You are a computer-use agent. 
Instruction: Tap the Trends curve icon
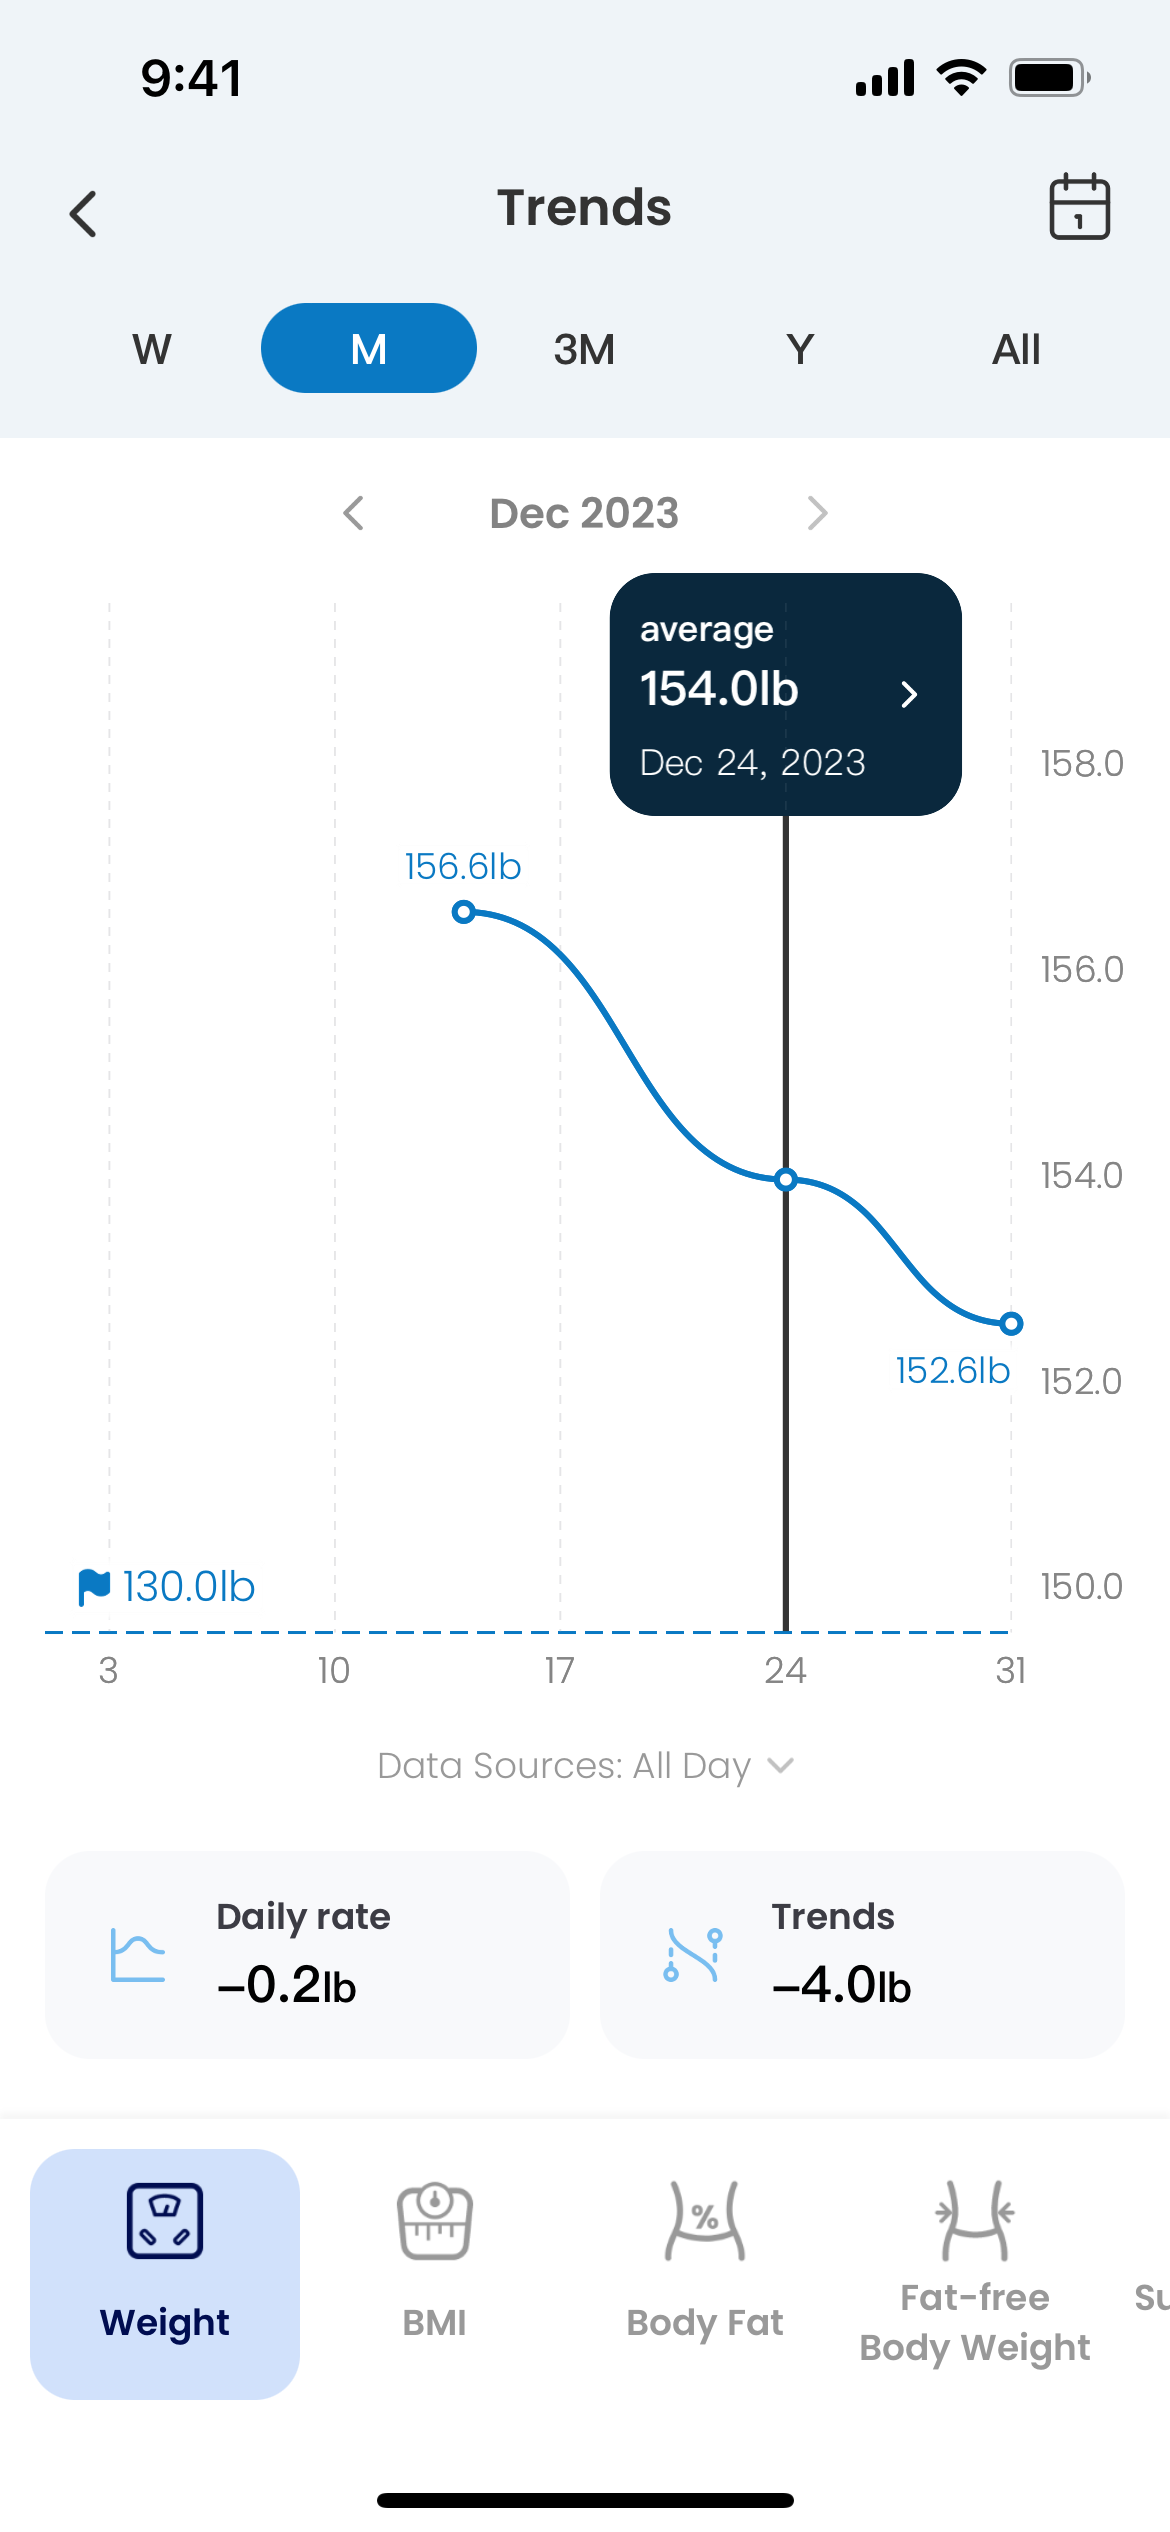pyautogui.click(x=692, y=1954)
